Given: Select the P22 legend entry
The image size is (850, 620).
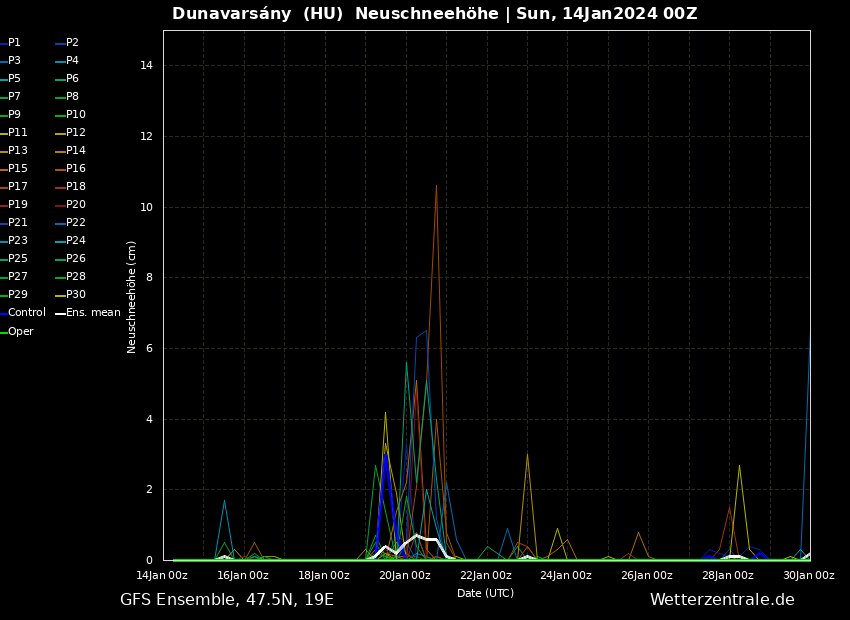Looking at the screenshot, I should coord(75,223).
